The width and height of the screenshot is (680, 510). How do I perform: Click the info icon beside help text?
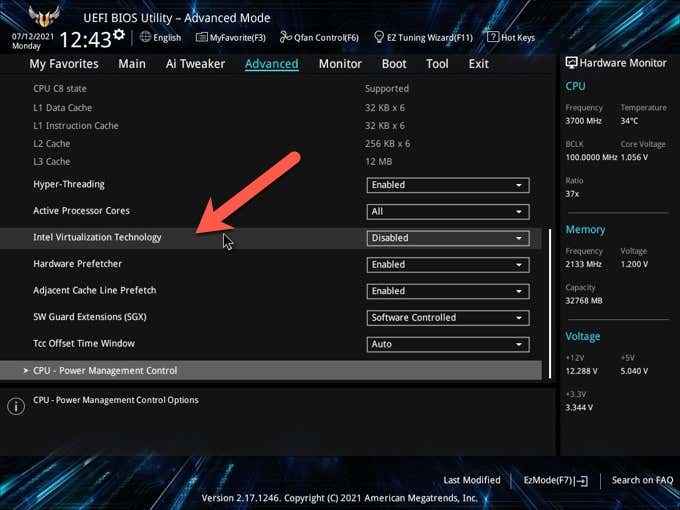pyautogui.click(x=16, y=406)
